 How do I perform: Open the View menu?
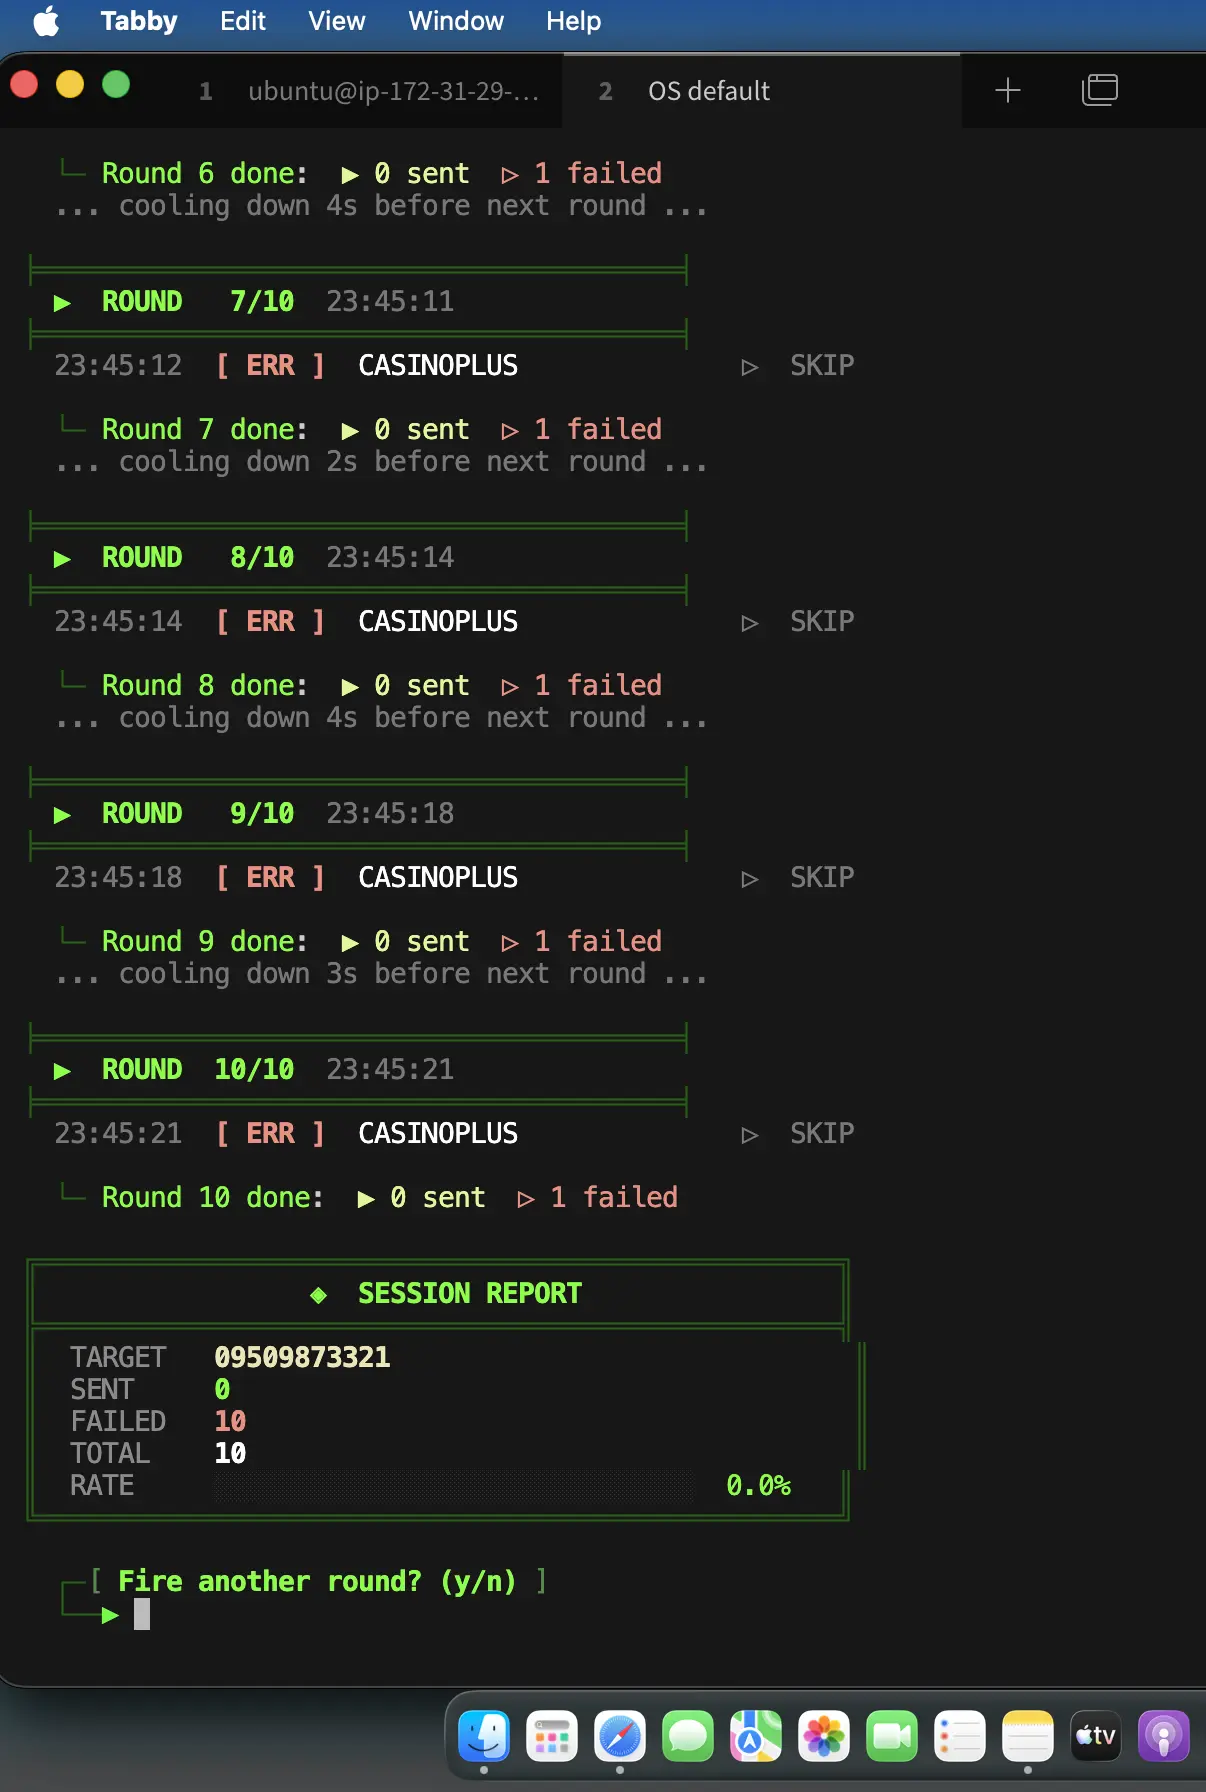pos(337,21)
